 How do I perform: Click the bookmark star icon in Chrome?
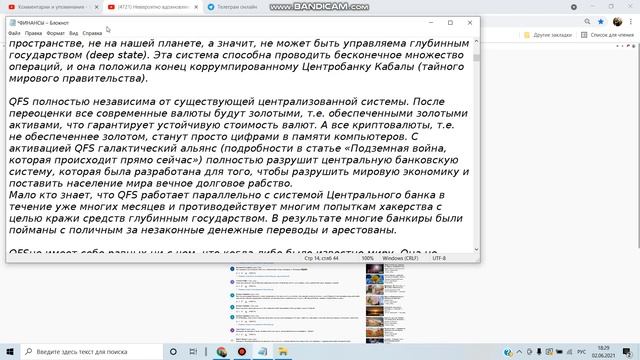pyautogui.click(x=601, y=21)
